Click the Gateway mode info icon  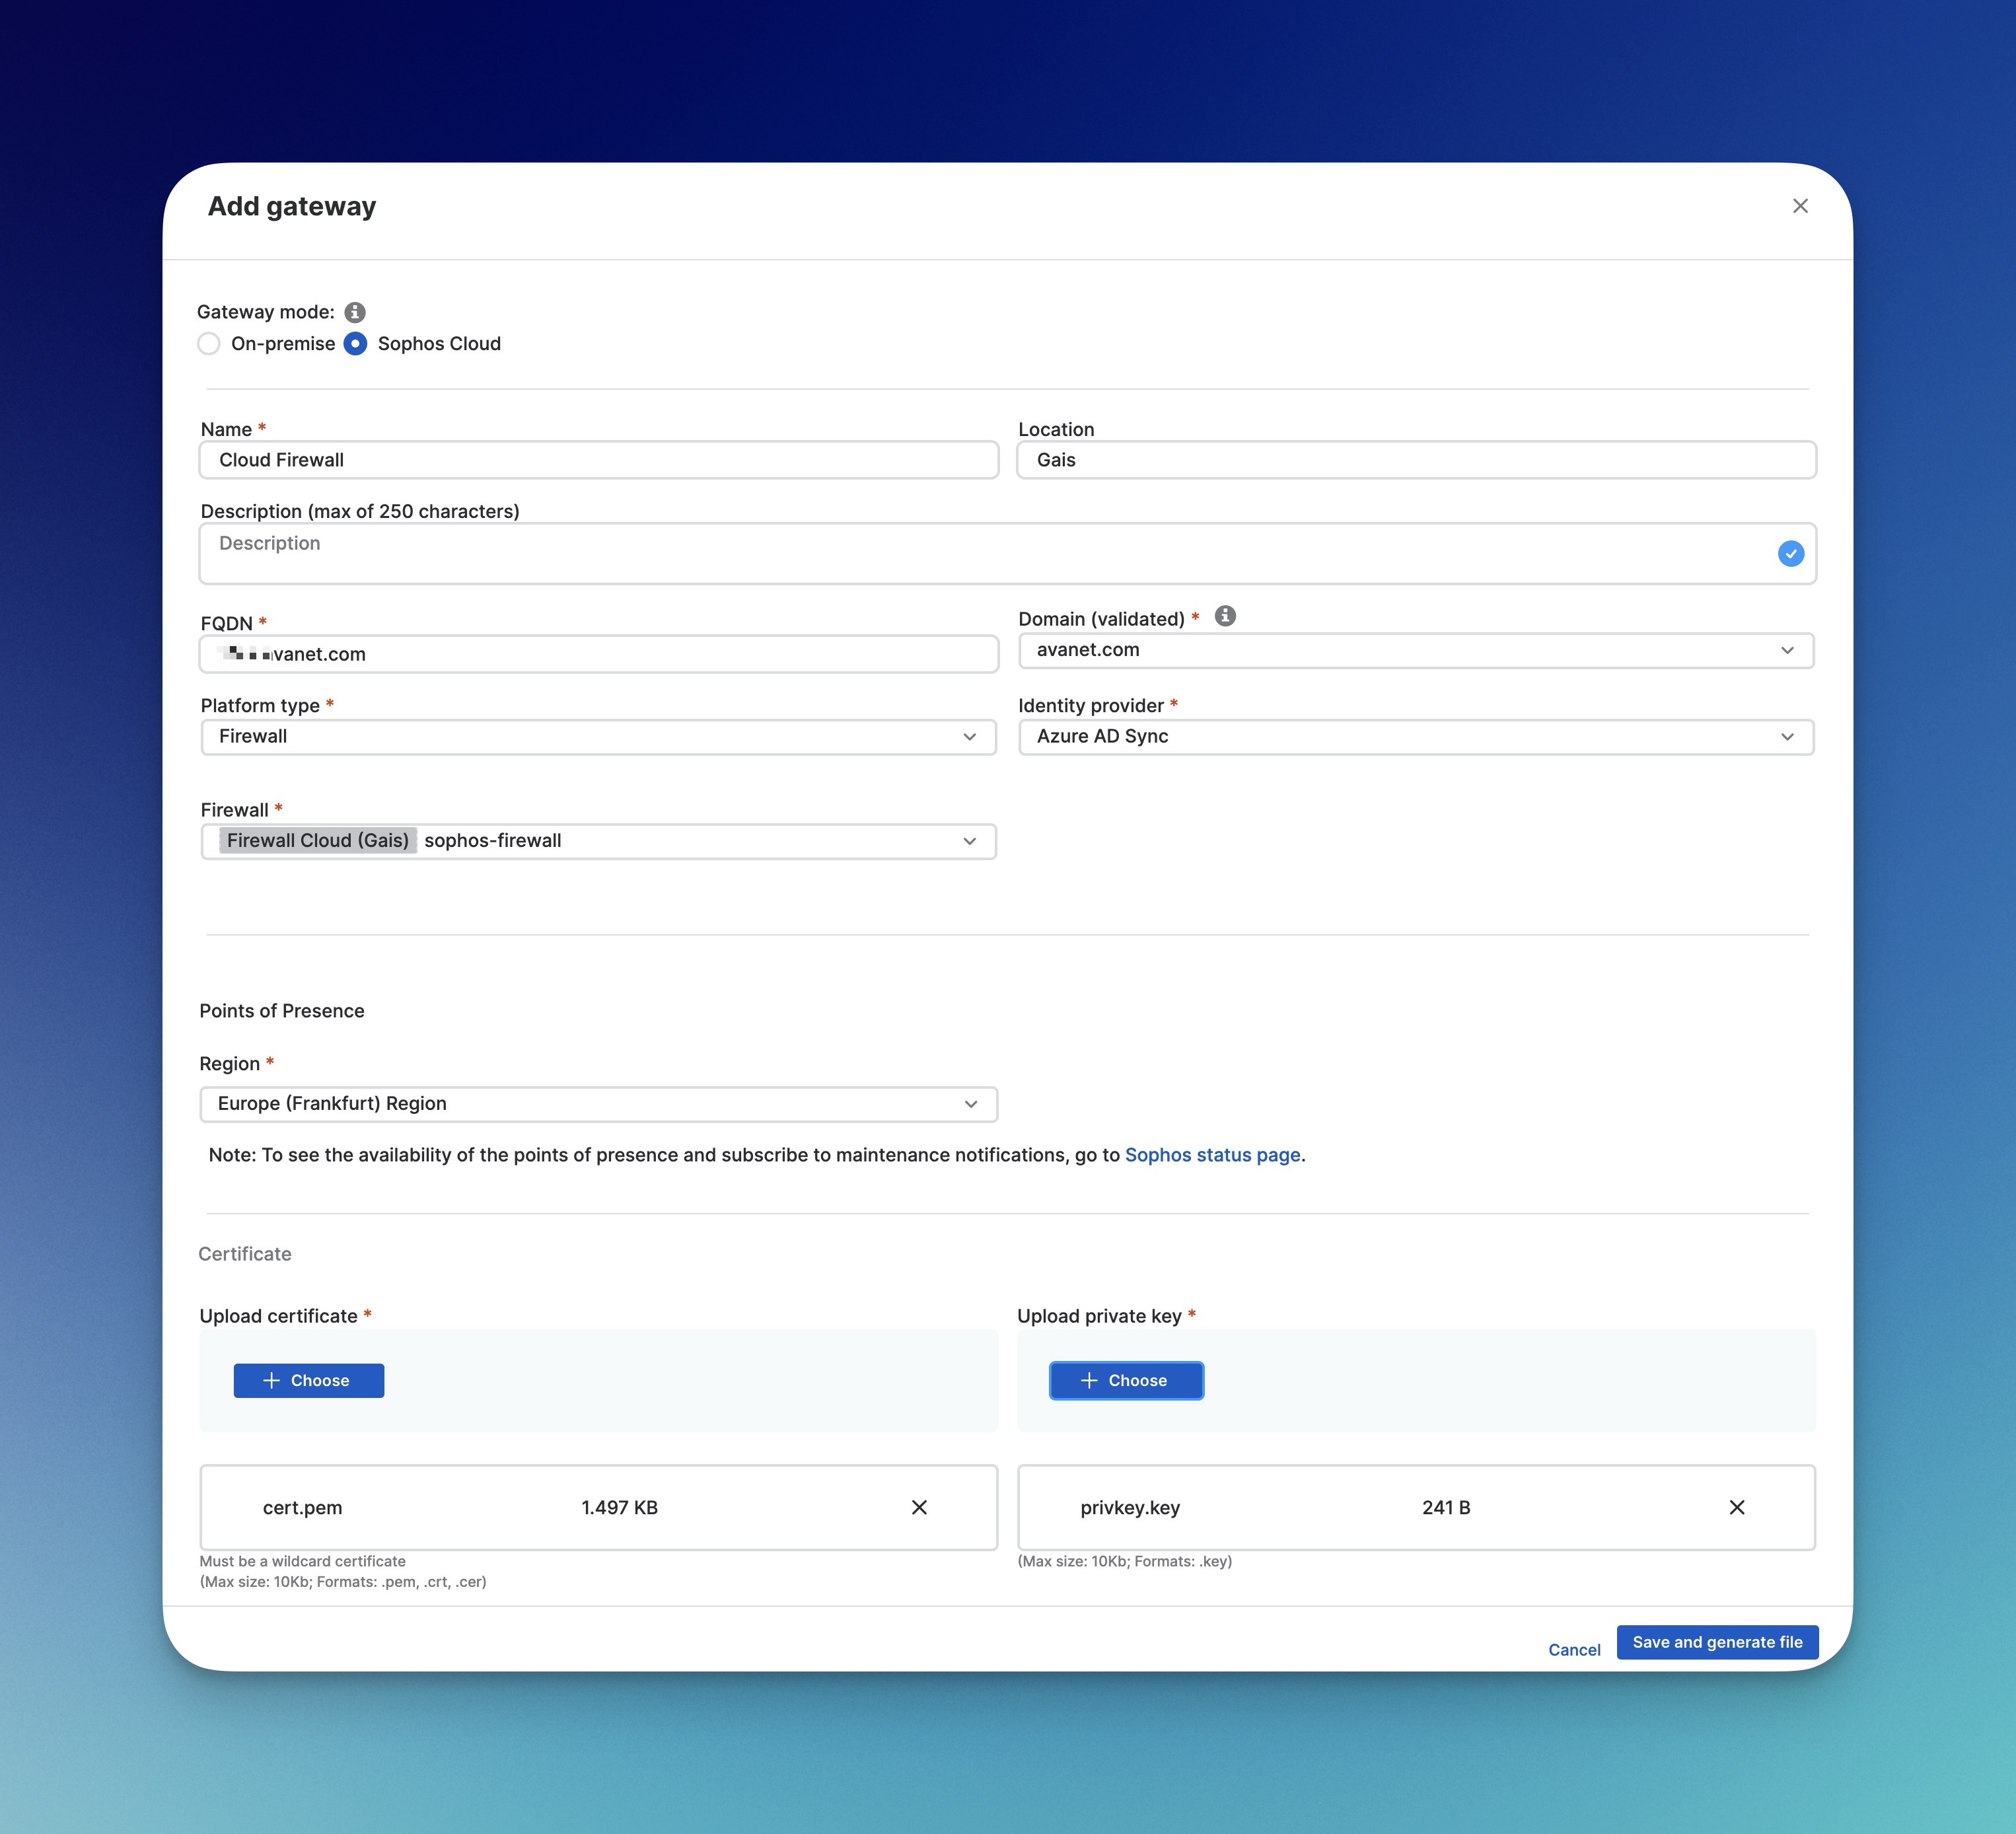(354, 312)
